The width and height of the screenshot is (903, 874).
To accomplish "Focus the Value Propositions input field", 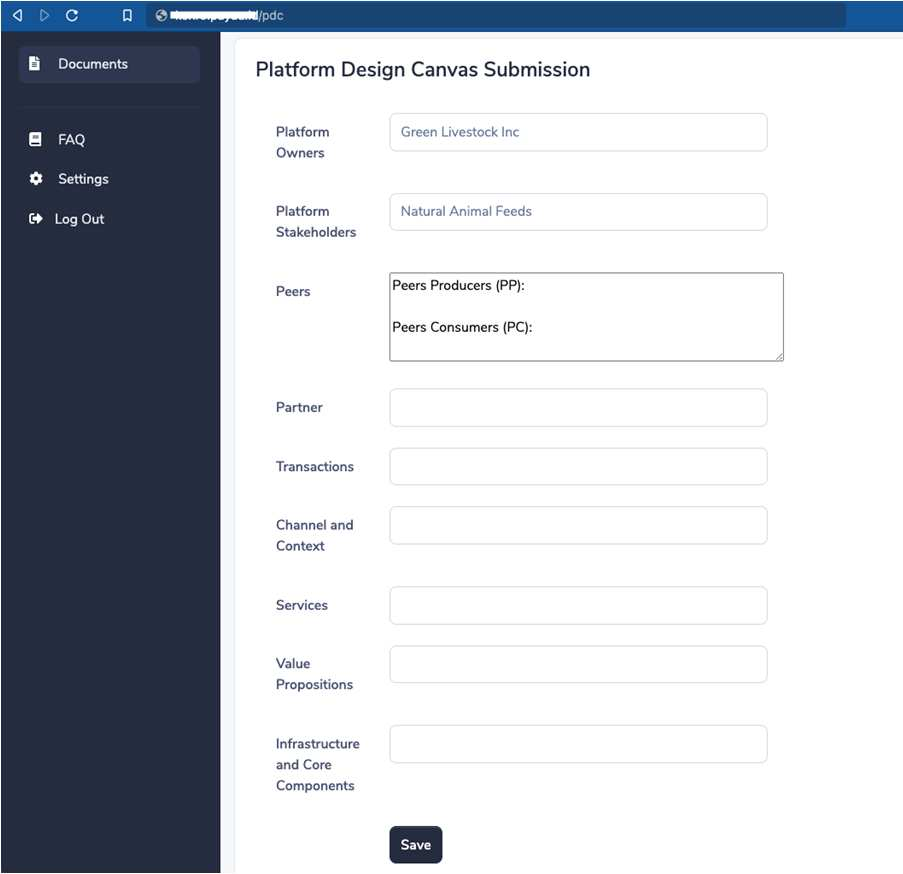I will [578, 664].
